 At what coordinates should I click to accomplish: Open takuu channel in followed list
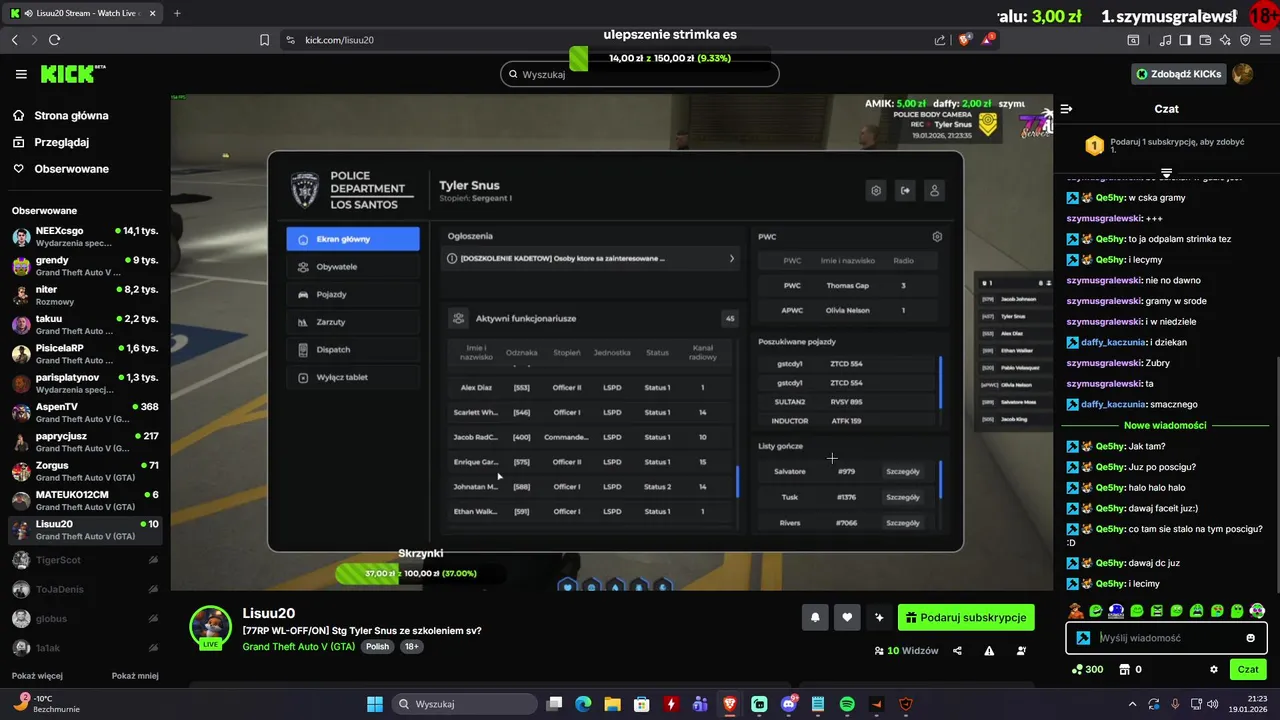click(85, 325)
